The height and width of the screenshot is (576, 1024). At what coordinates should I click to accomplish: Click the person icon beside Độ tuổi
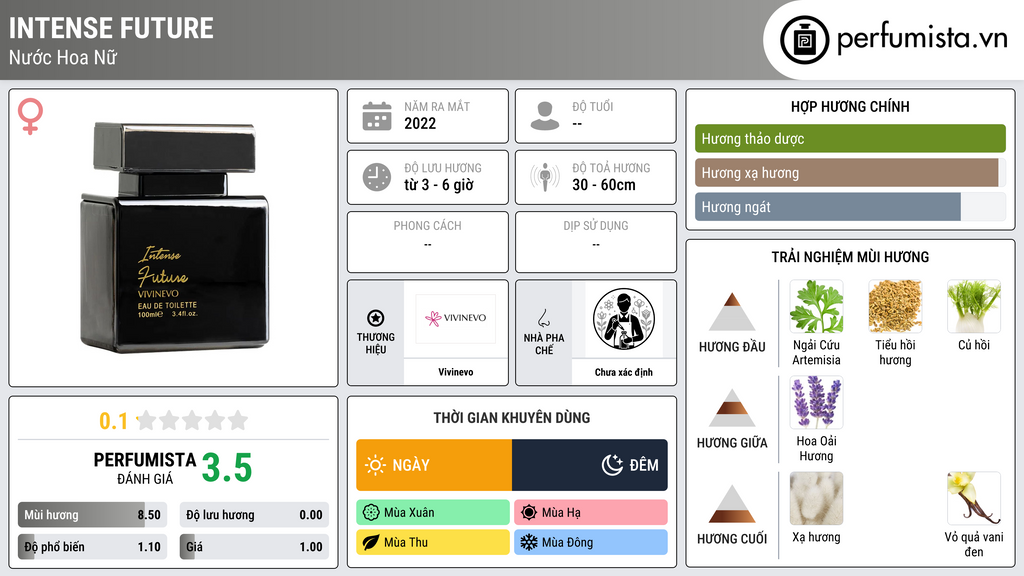tap(545, 116)
